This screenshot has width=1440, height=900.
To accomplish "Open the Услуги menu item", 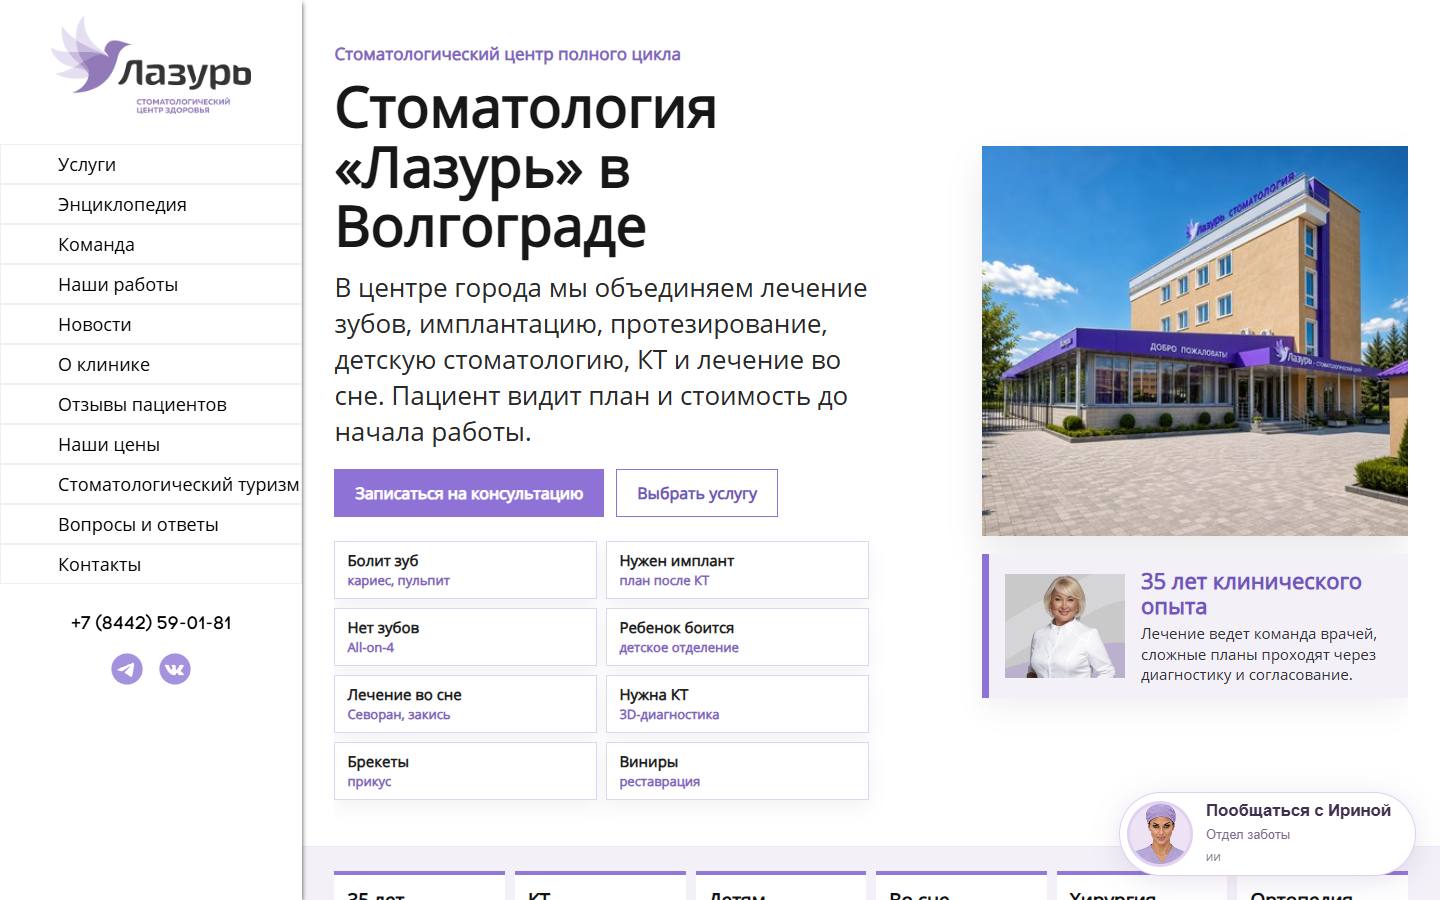I will pyautogui.click(x=151, y=165).
